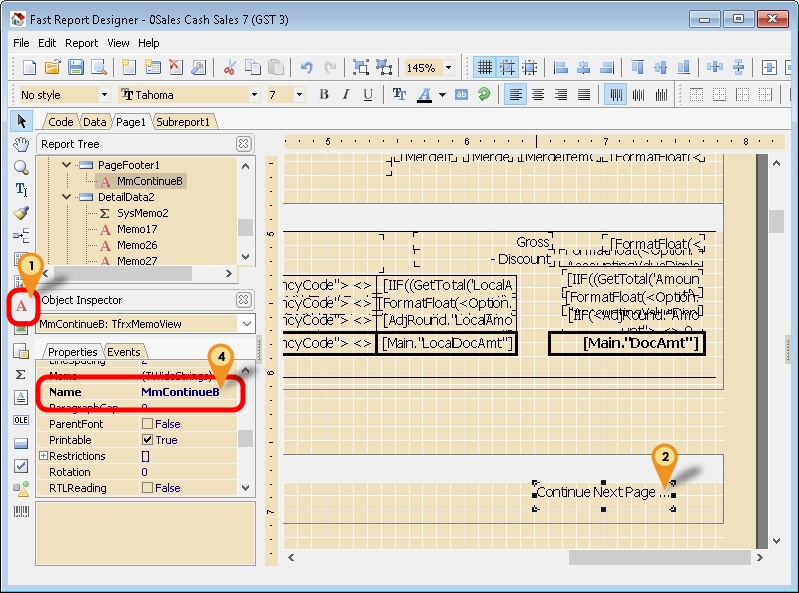Toggle the ParentFont checkbox
Screen dimensions: 799x593
(148, 424)
